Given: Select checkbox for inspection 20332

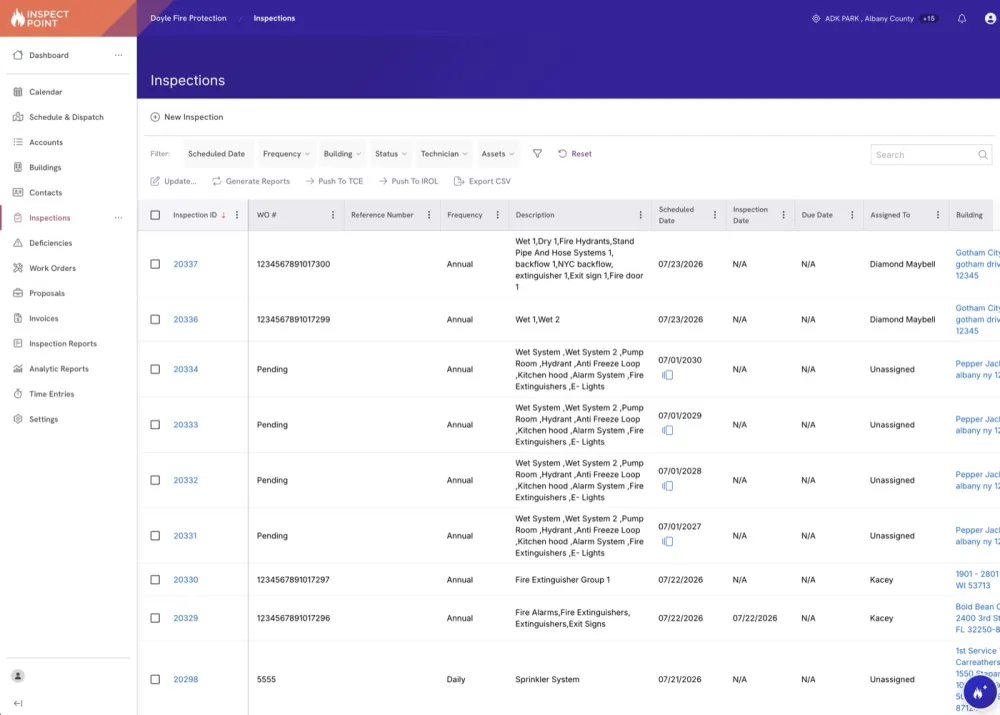Looking at the screenshot, I should click(x=155, y=480).
